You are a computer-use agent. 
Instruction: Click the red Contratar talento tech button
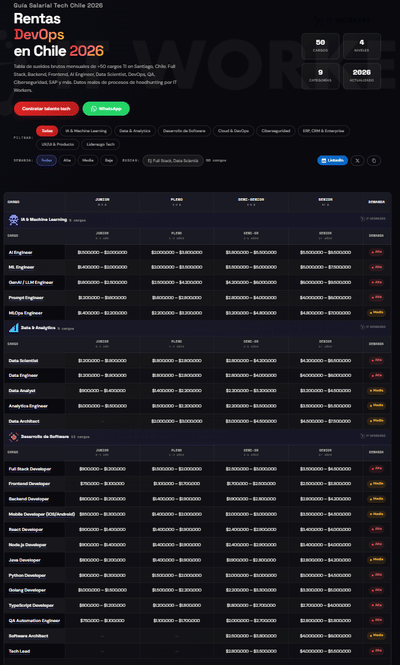[46, 109]
